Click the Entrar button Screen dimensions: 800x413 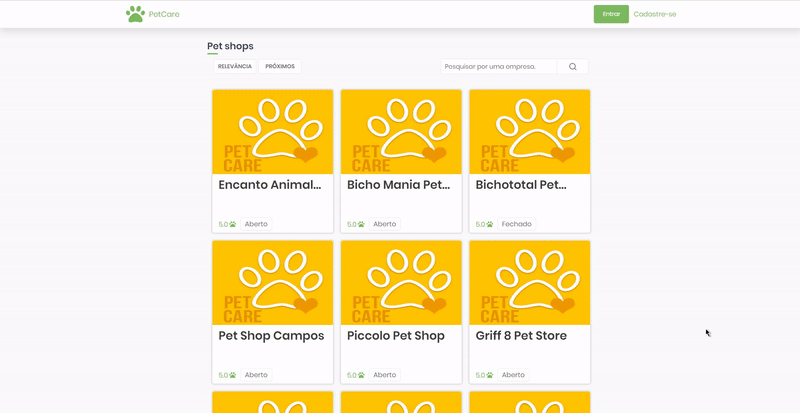click(611, 14)
